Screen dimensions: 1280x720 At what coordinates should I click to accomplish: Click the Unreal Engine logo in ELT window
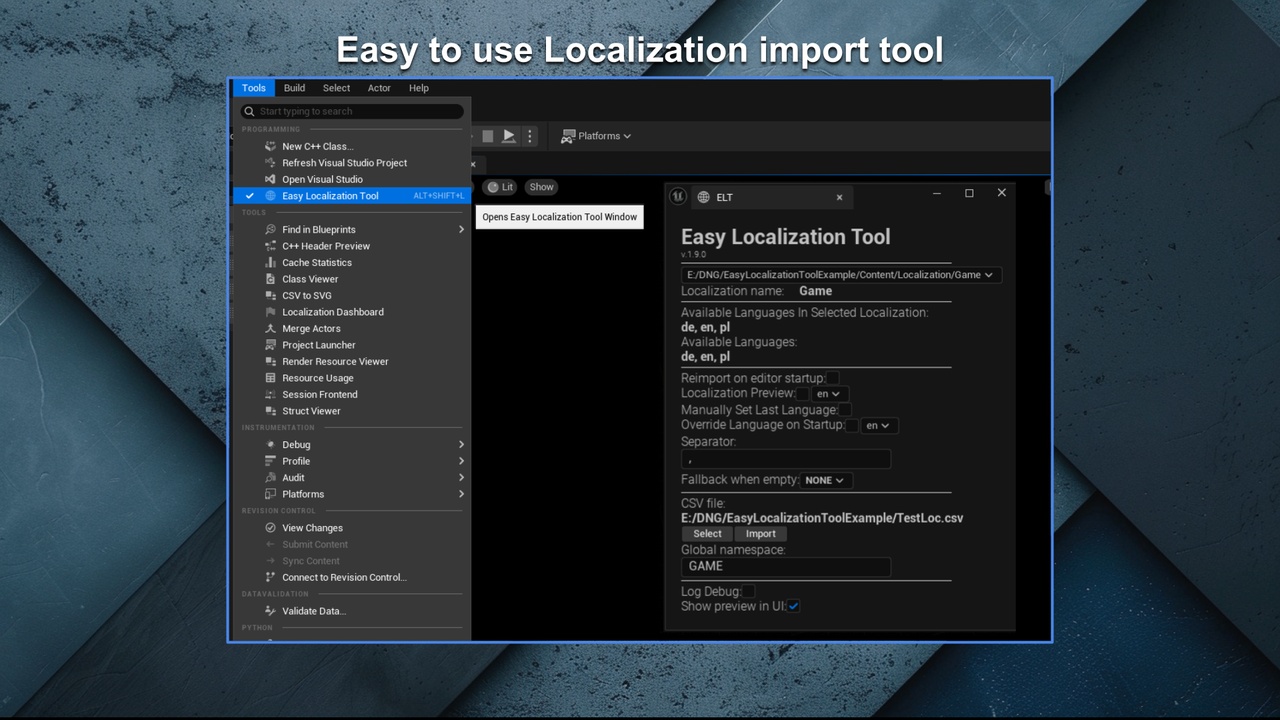(x=678, y=197)
